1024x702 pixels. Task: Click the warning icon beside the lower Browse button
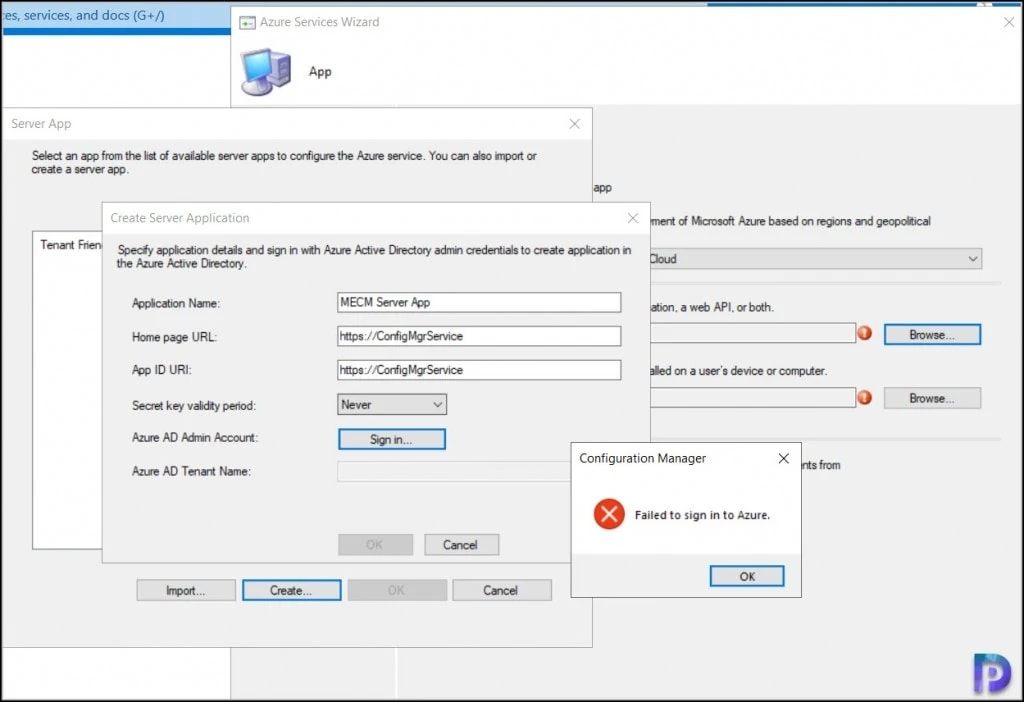pyautogui.click(x=865, y=397)
